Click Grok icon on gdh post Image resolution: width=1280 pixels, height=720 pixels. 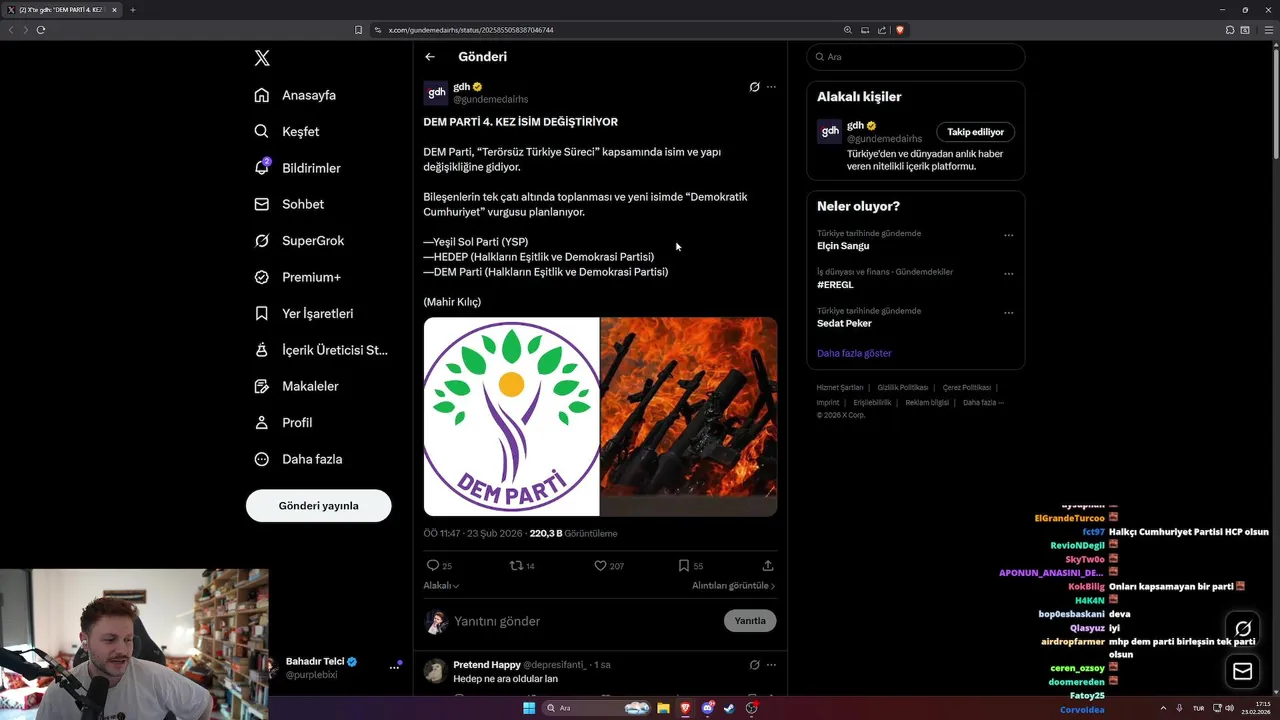(x=754, y=87)
